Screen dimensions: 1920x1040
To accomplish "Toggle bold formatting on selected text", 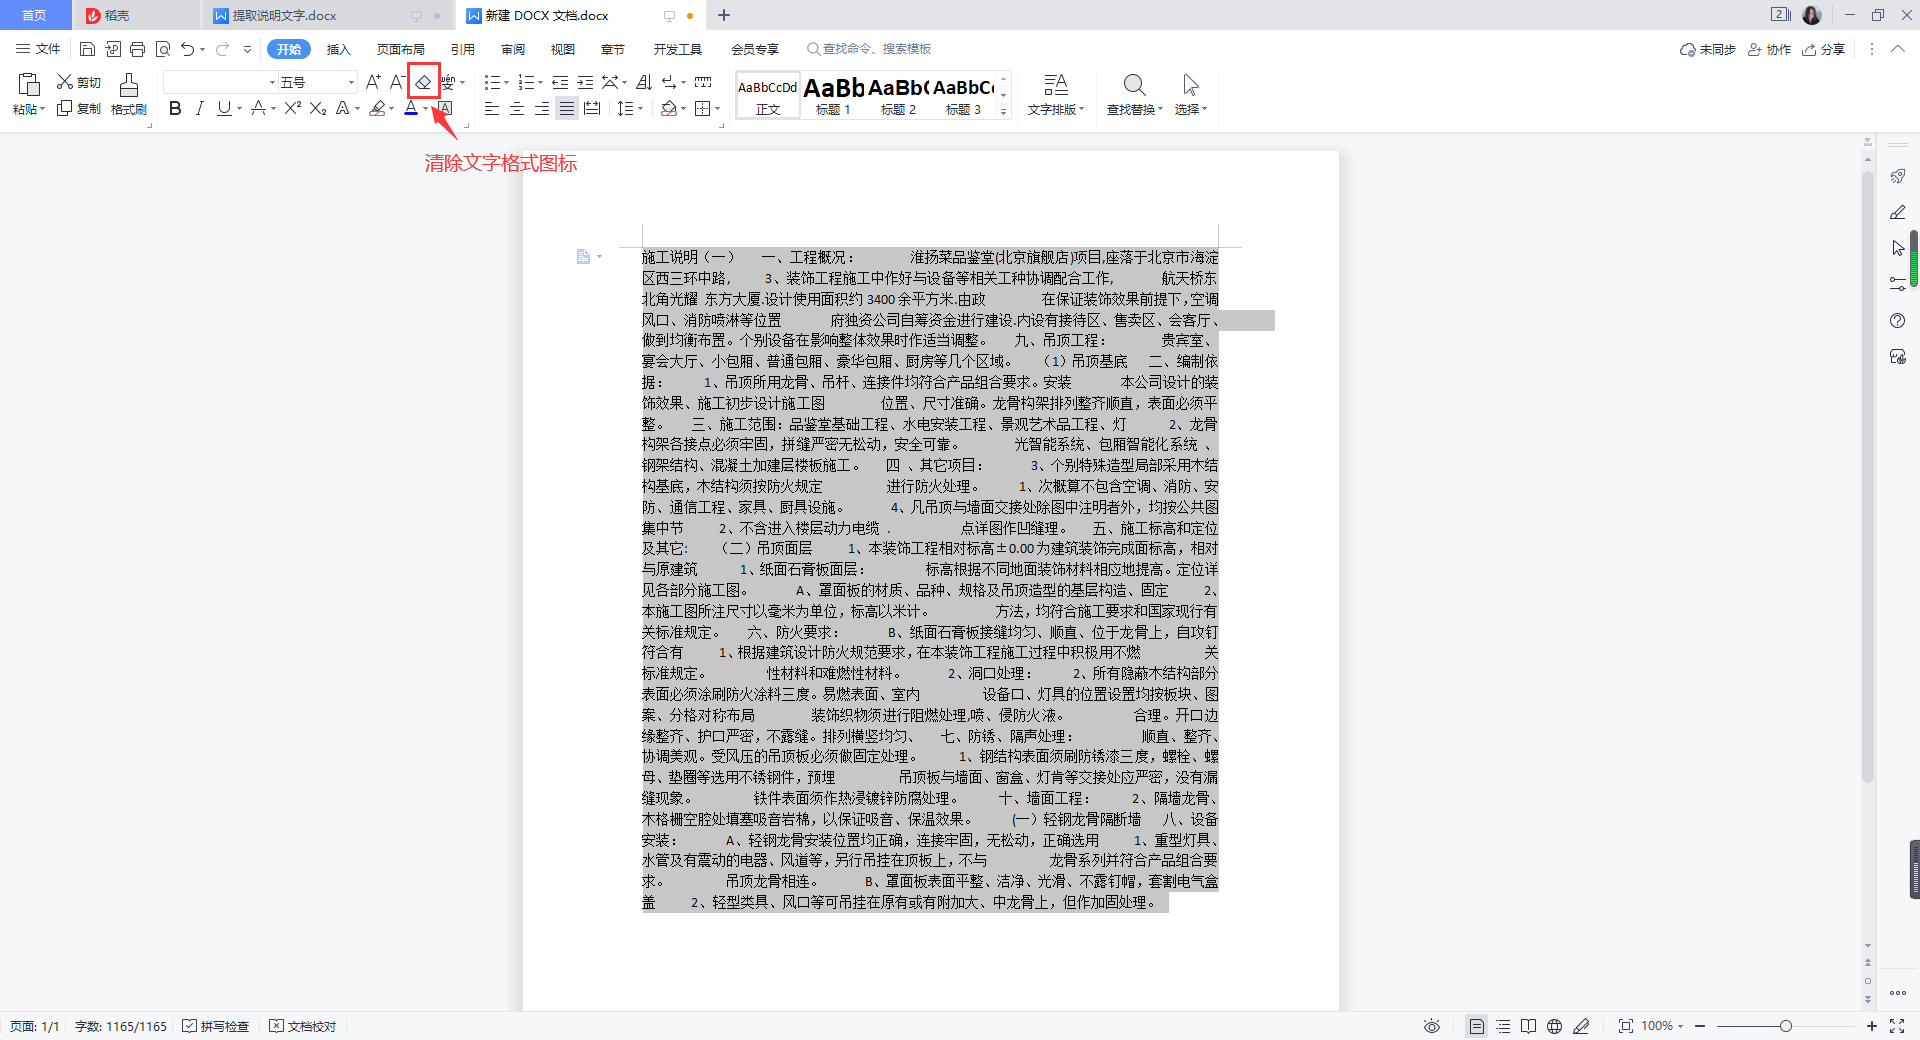I will [175, 110].
